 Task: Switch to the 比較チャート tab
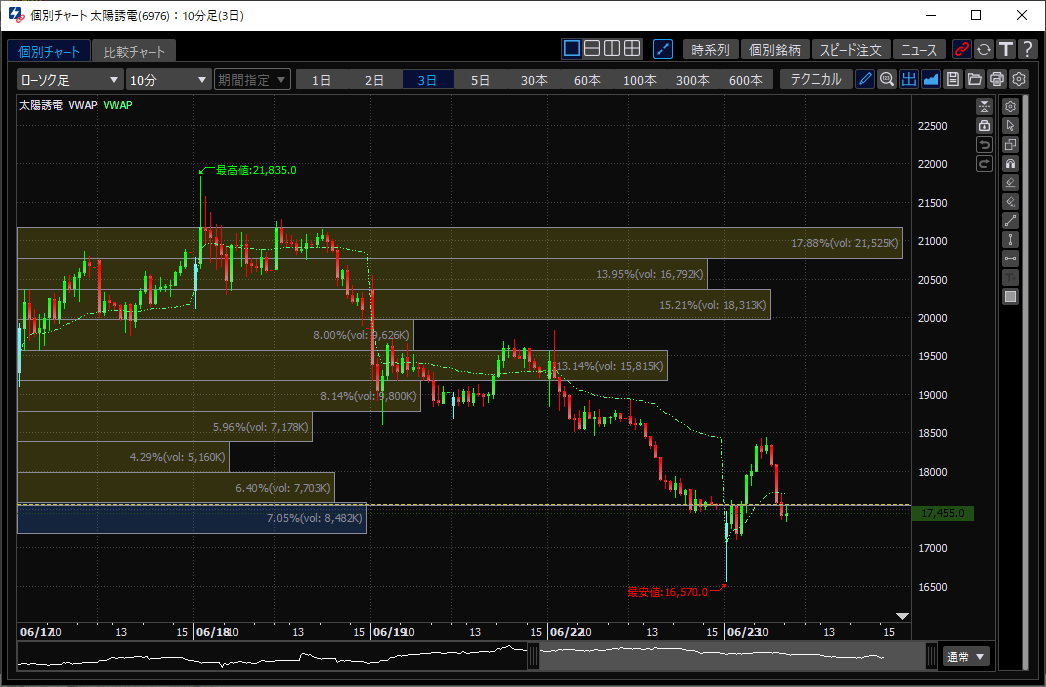134,51
